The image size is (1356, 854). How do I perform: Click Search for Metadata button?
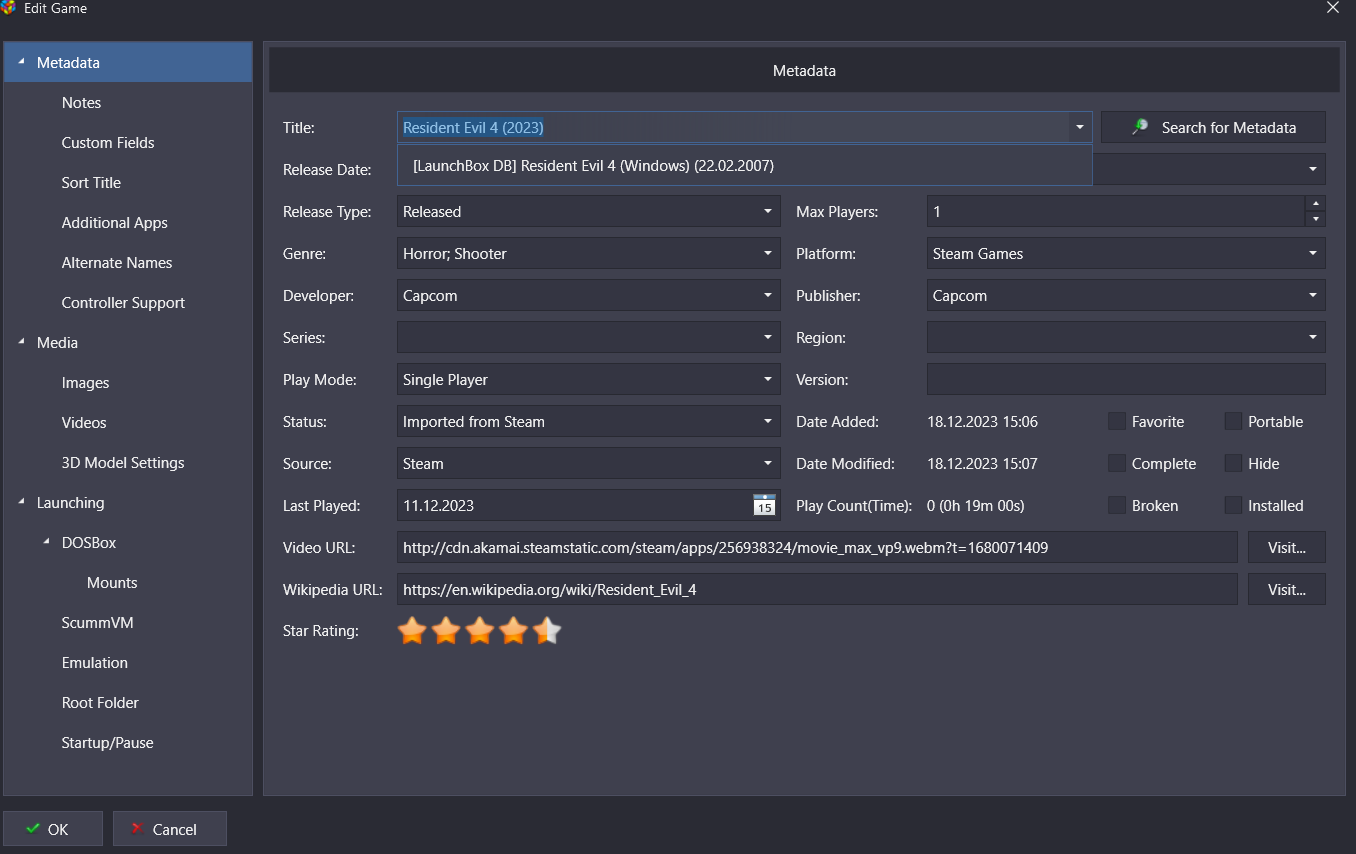pos(1213,127)
